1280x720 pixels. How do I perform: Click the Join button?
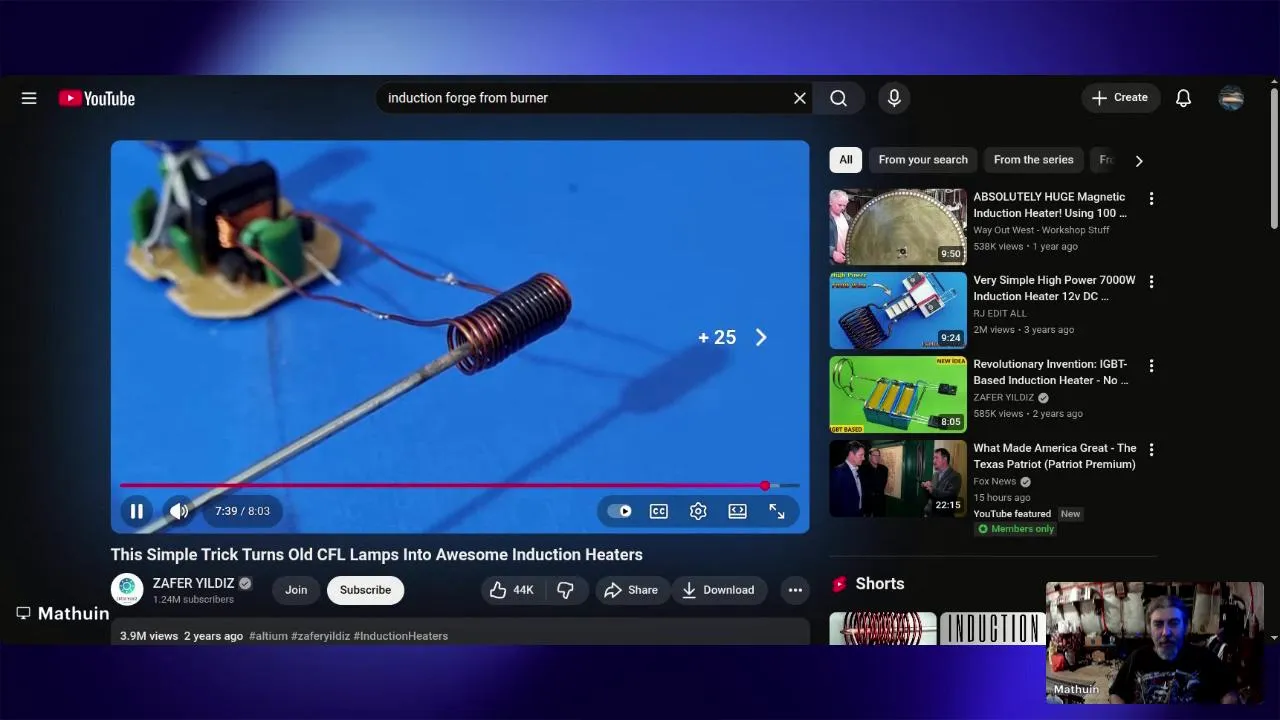(296, 590)
